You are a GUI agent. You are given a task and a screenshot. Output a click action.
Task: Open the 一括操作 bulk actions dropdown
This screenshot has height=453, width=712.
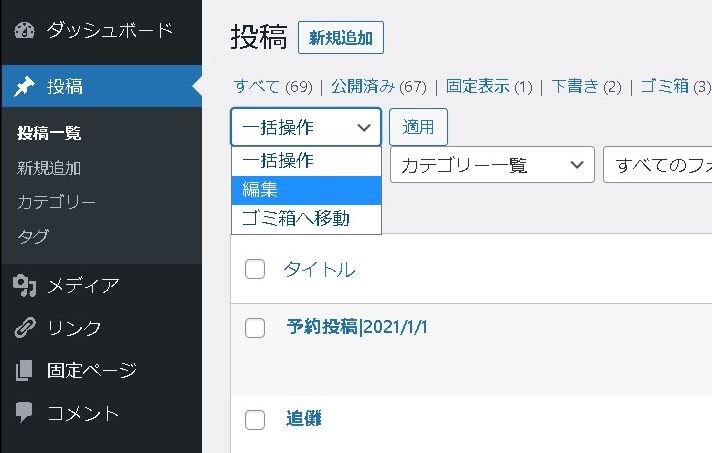pos(306,127)
